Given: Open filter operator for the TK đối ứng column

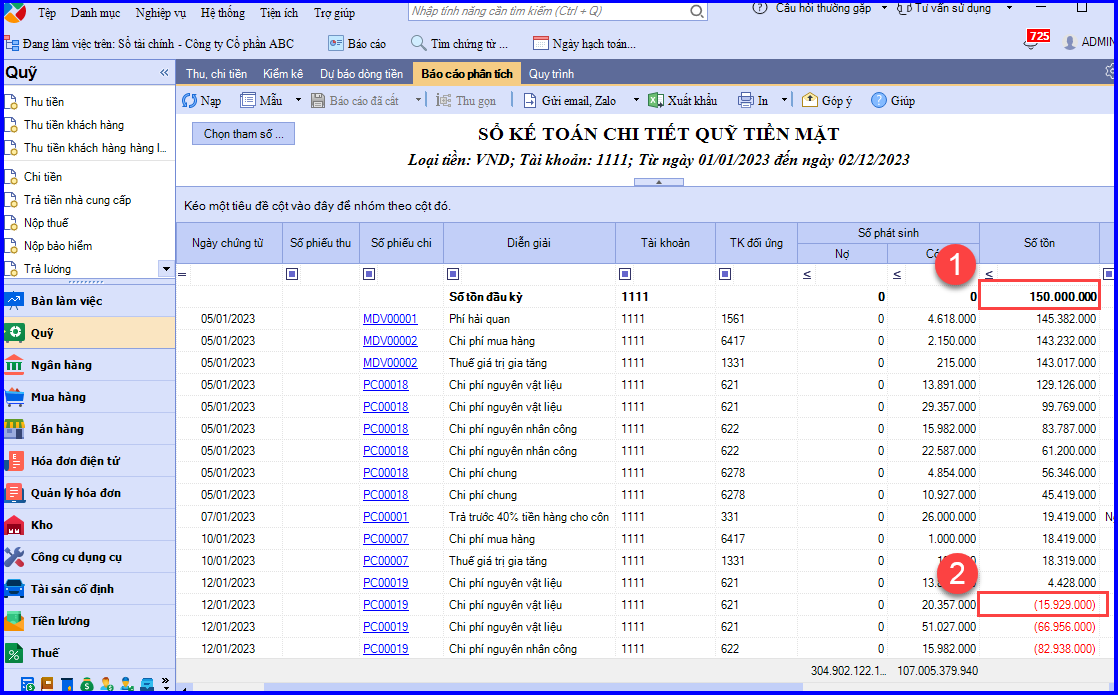Looking at the screenshot, I should pos(725,274).
